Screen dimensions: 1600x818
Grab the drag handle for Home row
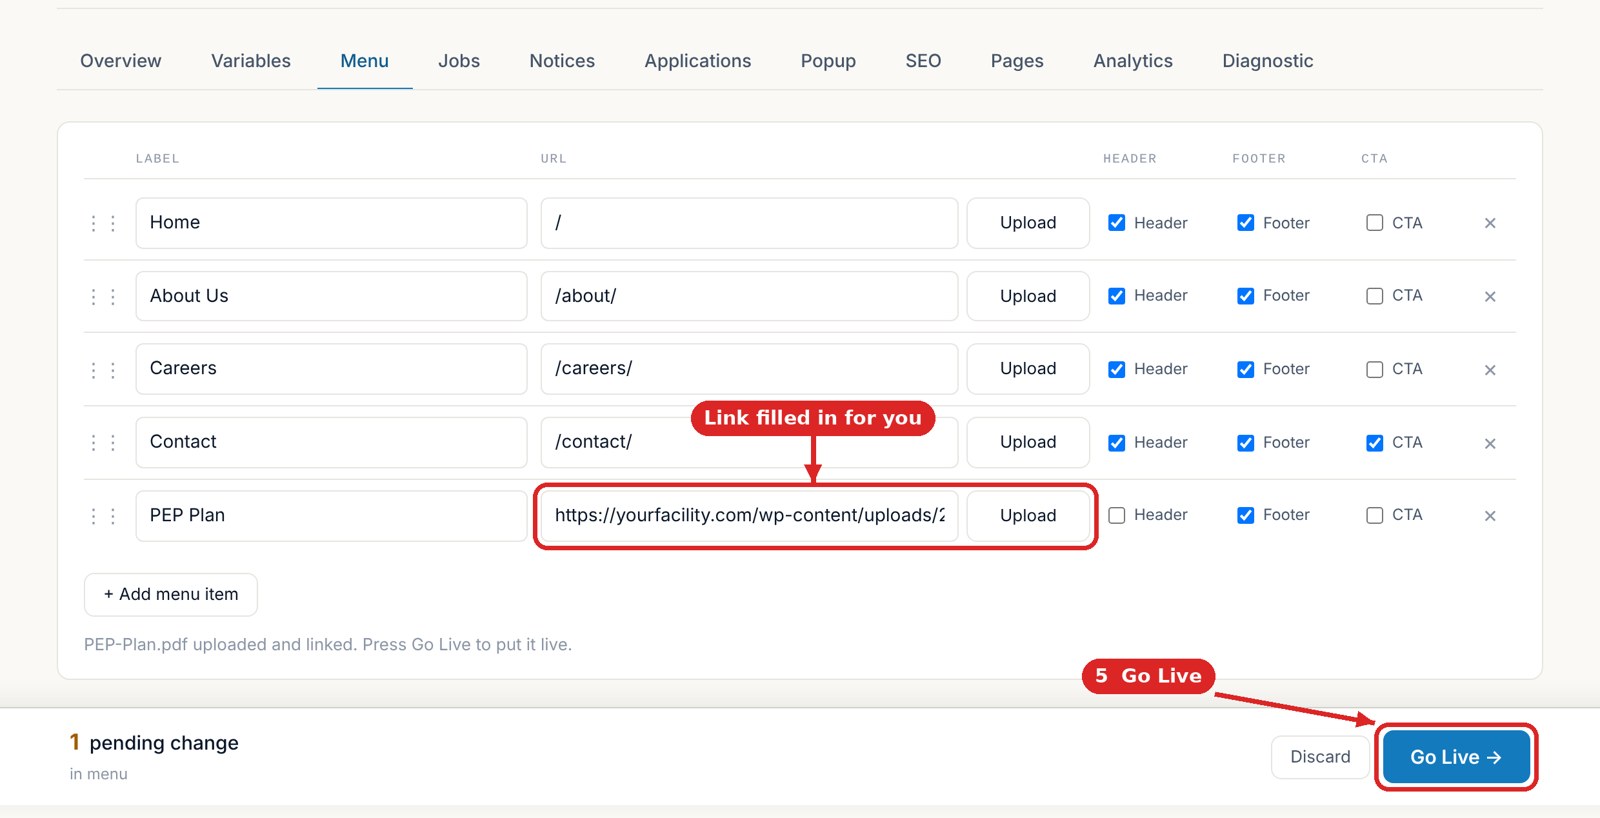click(103, 223)
